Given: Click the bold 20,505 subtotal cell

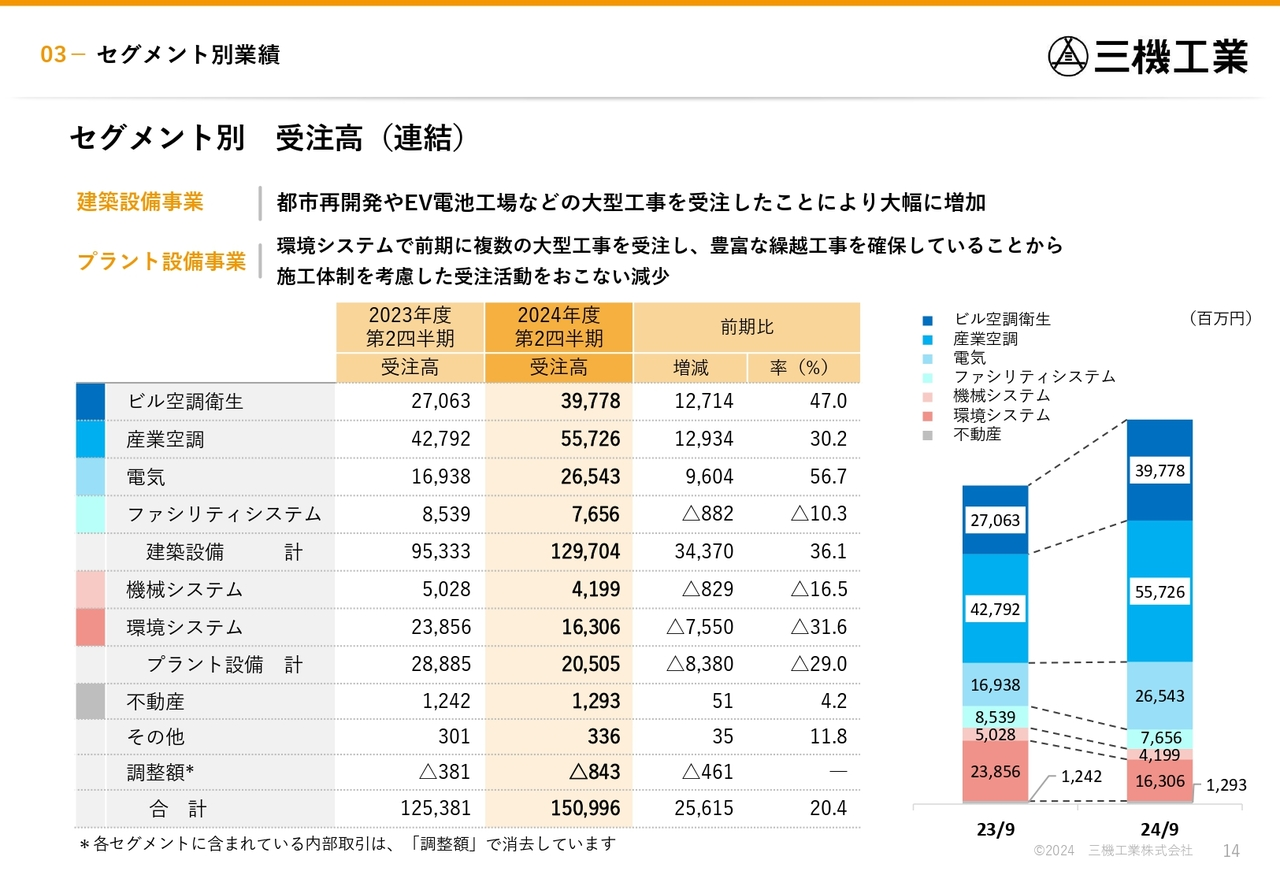Looking at the screenshot, I should tap(590, 665).
